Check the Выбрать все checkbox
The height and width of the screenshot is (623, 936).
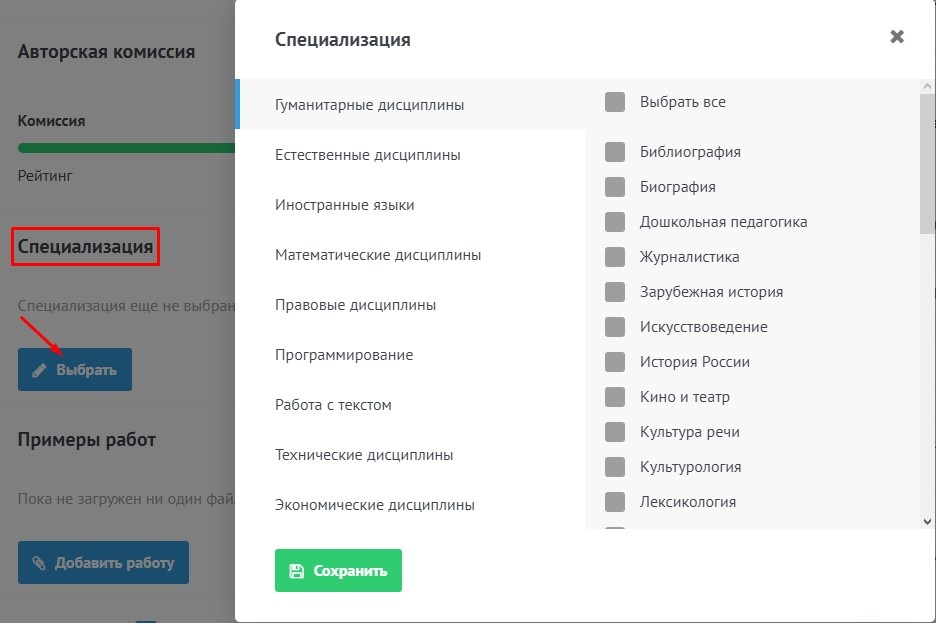tap(615, 102)
